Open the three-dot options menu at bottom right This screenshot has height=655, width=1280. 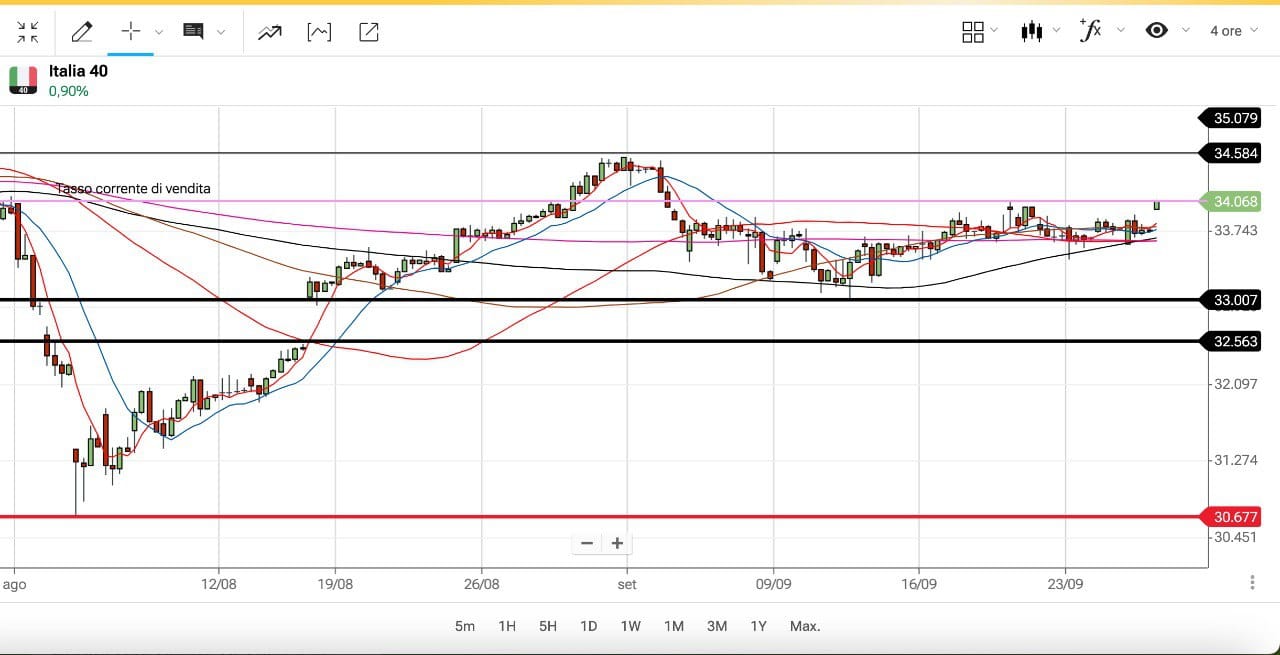pyautogui.click(x=1252, y=582)
